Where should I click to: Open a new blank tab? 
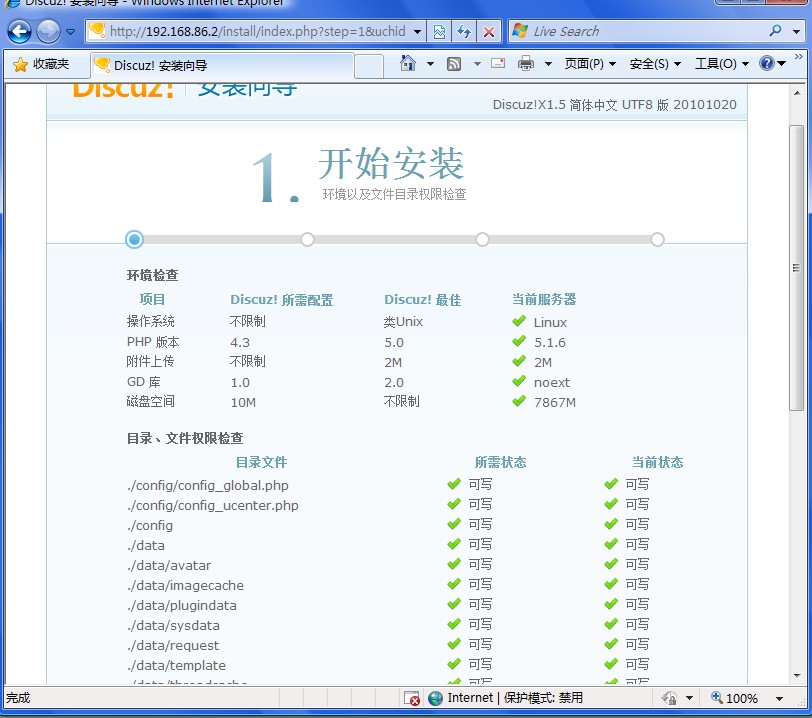pos(369,66)
